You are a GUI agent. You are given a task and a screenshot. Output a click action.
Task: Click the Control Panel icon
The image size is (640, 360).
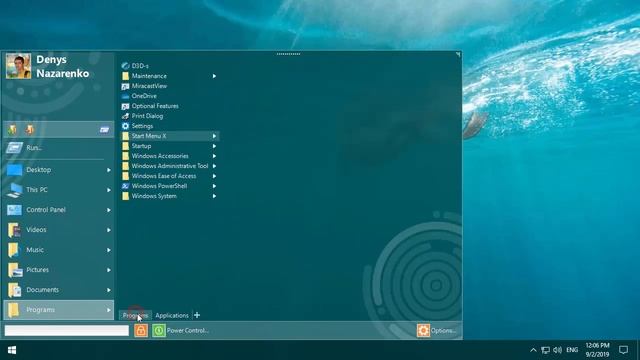point(14,210)
